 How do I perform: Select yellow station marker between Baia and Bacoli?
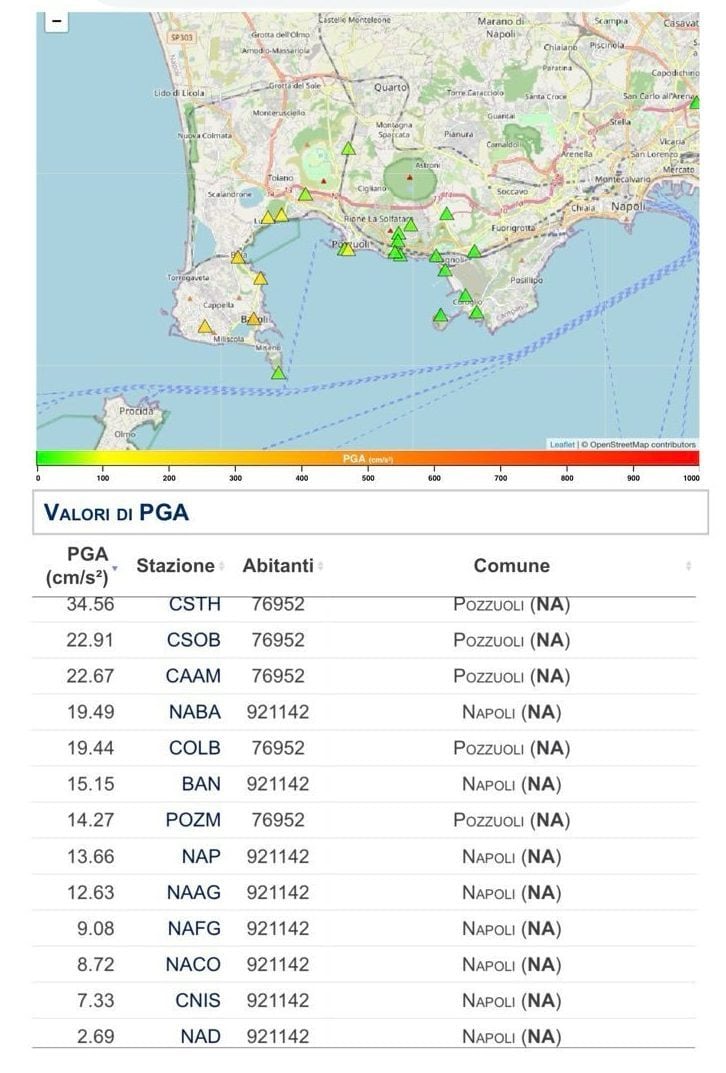tap(260, 278)
